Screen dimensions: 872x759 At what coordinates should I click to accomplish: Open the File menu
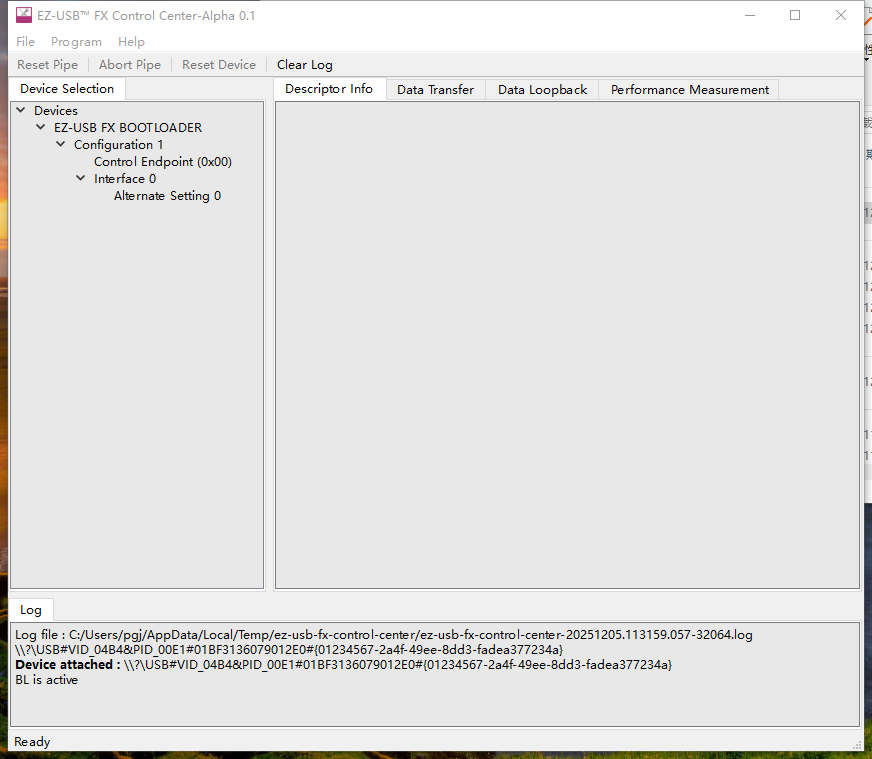click(x=25, y=42)
